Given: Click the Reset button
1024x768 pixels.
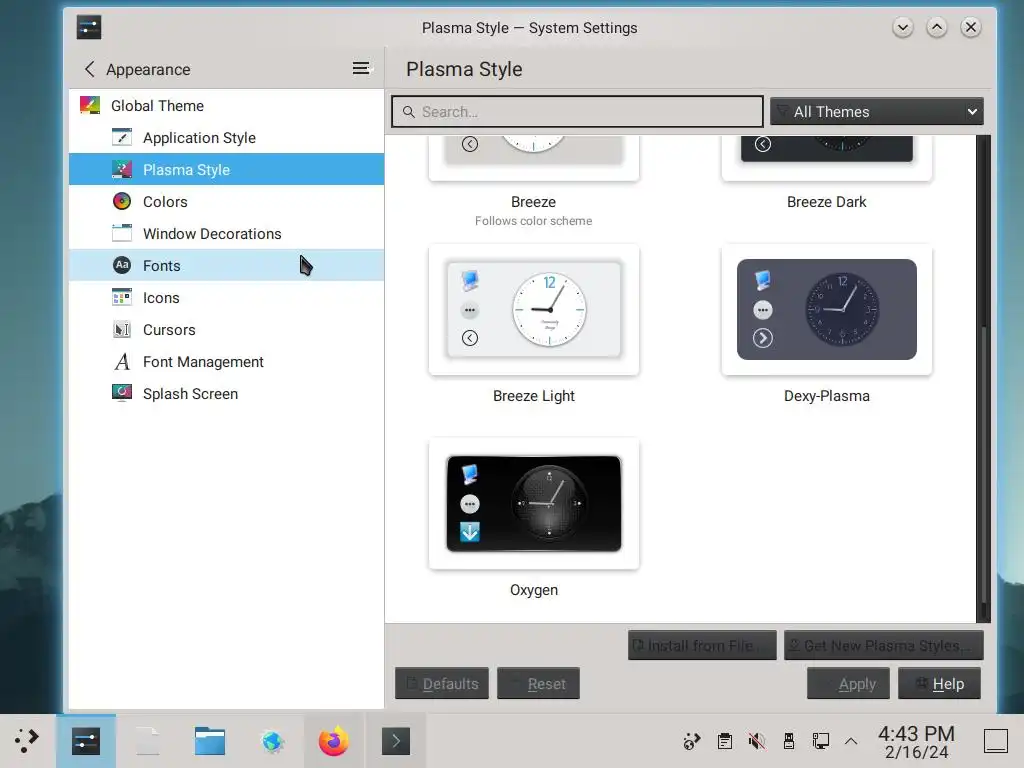Looking at the screenshot, I should pyautogui.click(x=538, y=683).
